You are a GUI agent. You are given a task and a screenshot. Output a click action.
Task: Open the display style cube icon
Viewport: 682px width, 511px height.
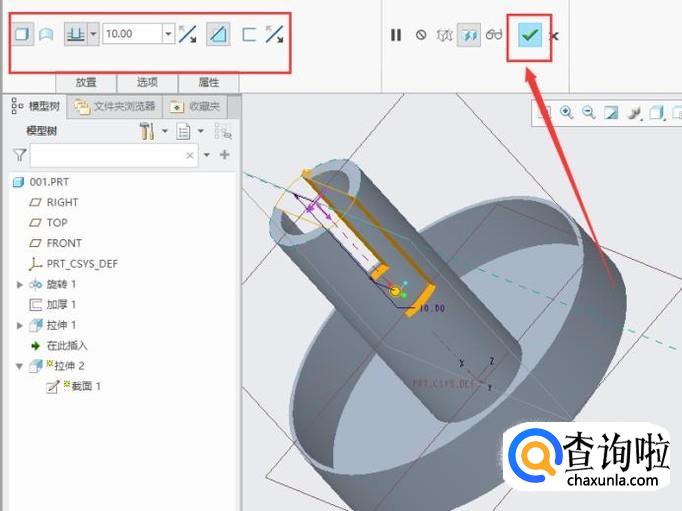coord(656,113)
